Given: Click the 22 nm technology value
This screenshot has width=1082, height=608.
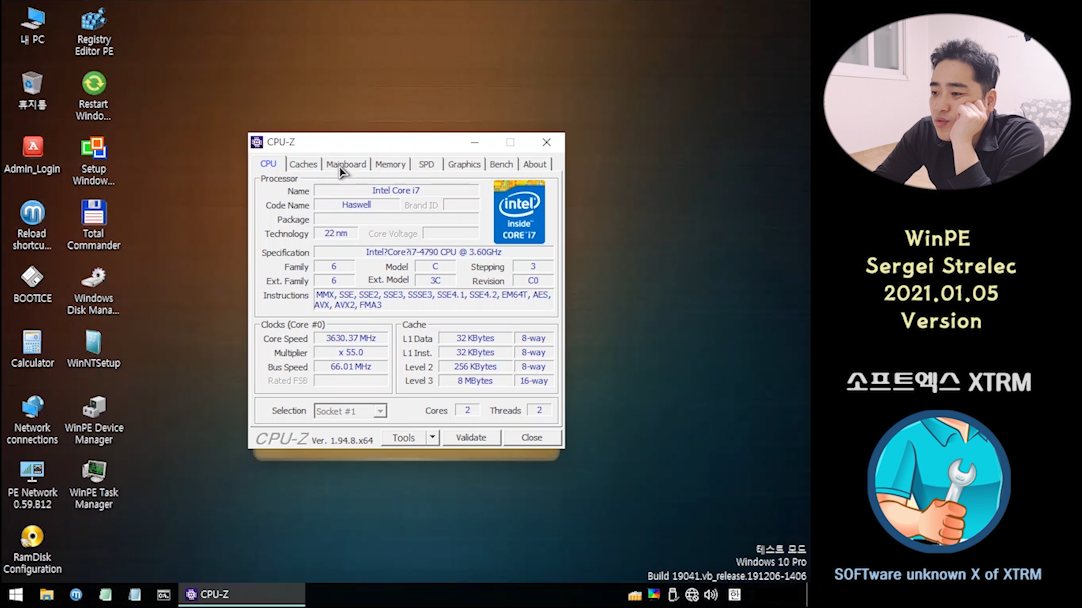Looking at the screenshot, I should (336, 233).
